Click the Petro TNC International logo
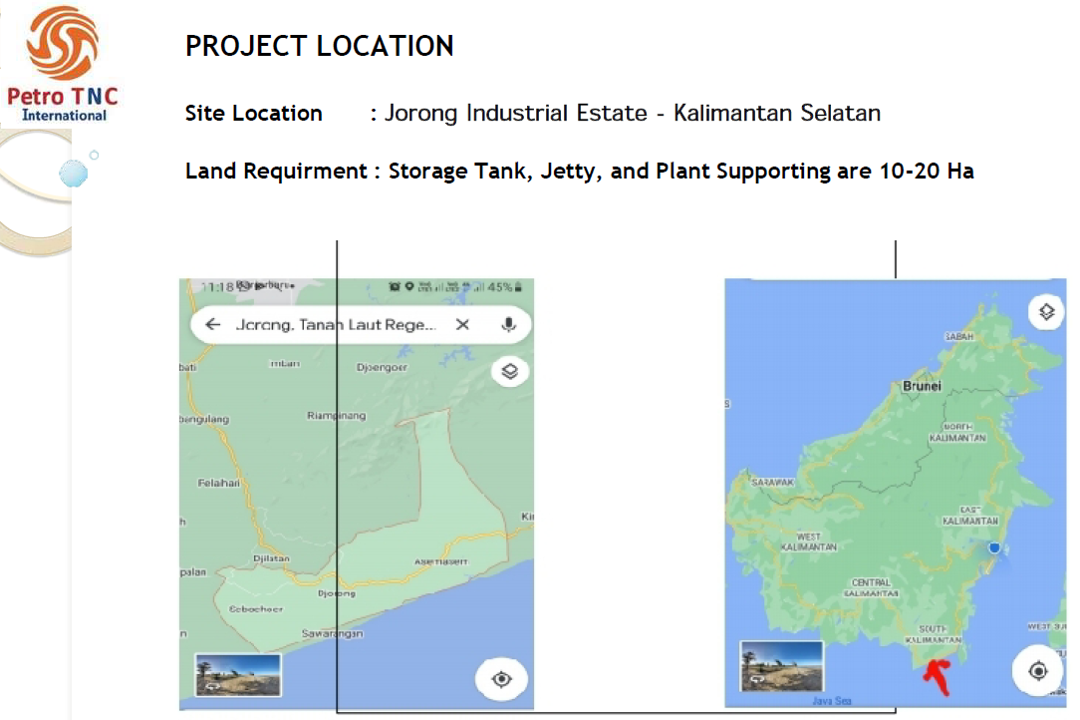The image size is (1080, 720). (x=63, y=65)
